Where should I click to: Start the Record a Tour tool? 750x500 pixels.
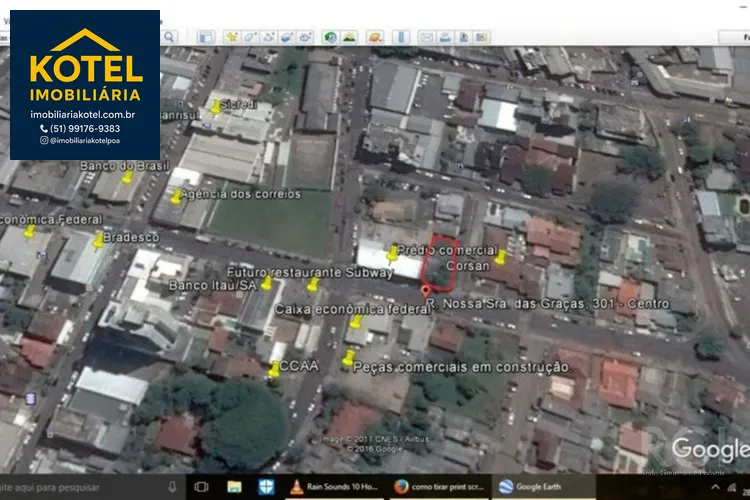306,37
